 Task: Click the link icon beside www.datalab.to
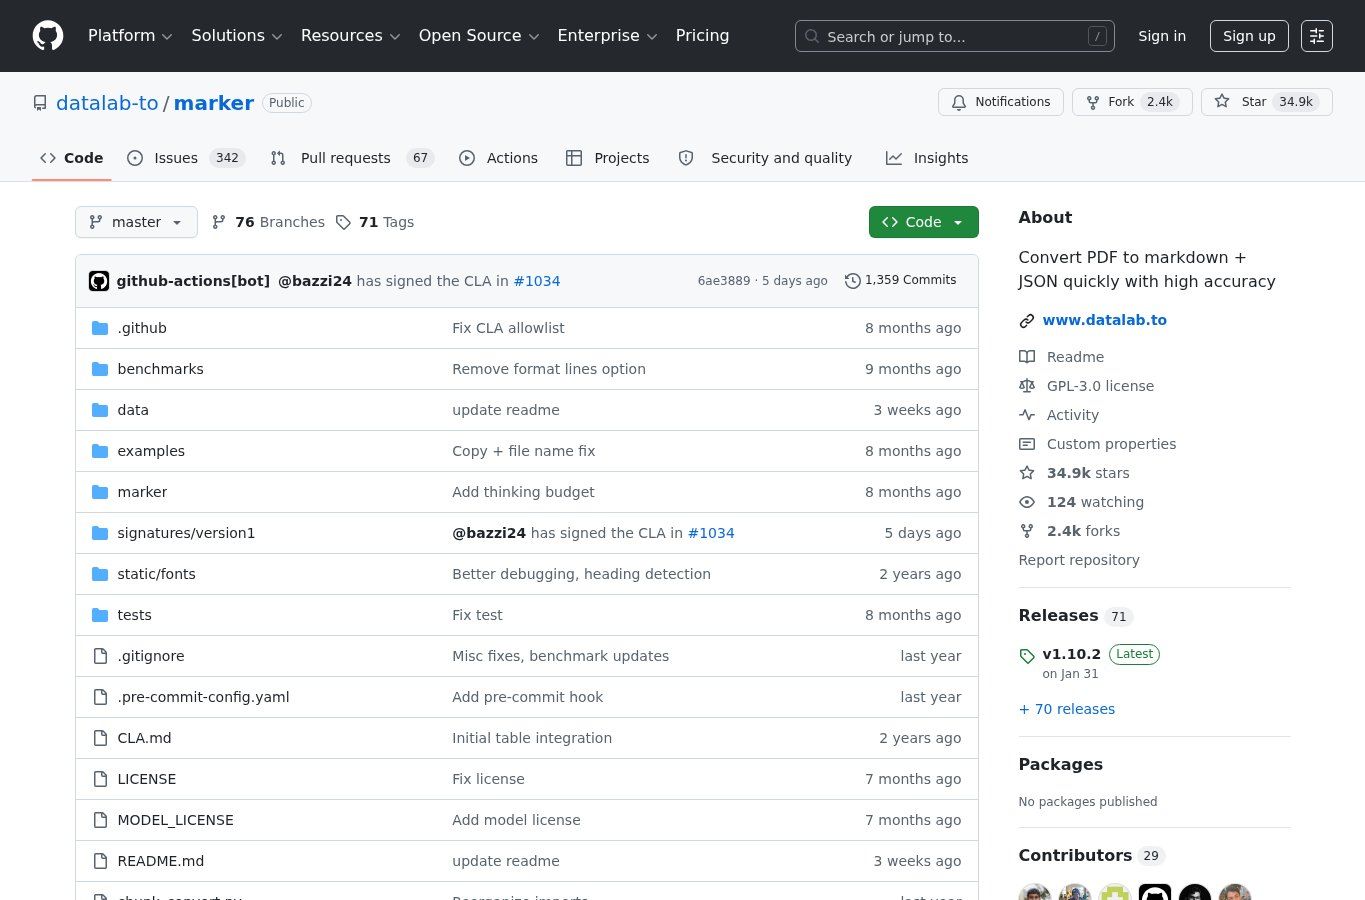pos(1027,321)
